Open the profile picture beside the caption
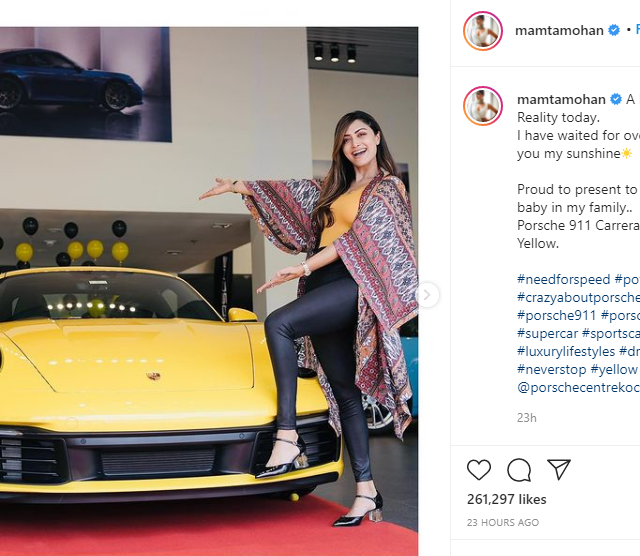The width and height of the screenshot is (640, 556). (x=483, y=106)
